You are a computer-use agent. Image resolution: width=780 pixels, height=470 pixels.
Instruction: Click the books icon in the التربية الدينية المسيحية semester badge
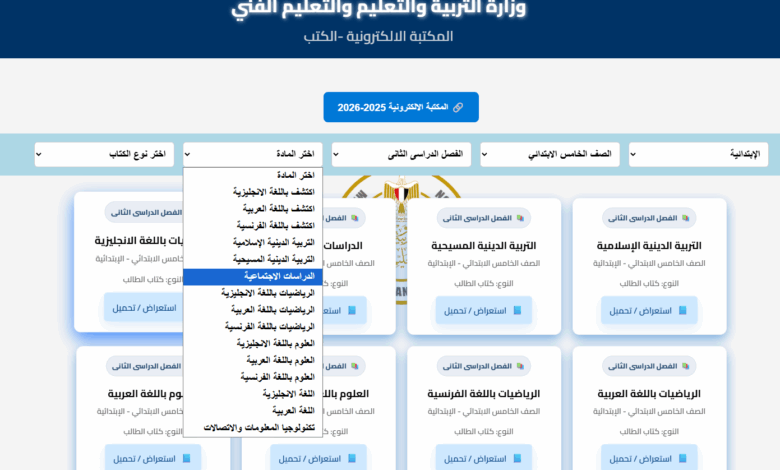pyautogui.click(x=520, y=218)
